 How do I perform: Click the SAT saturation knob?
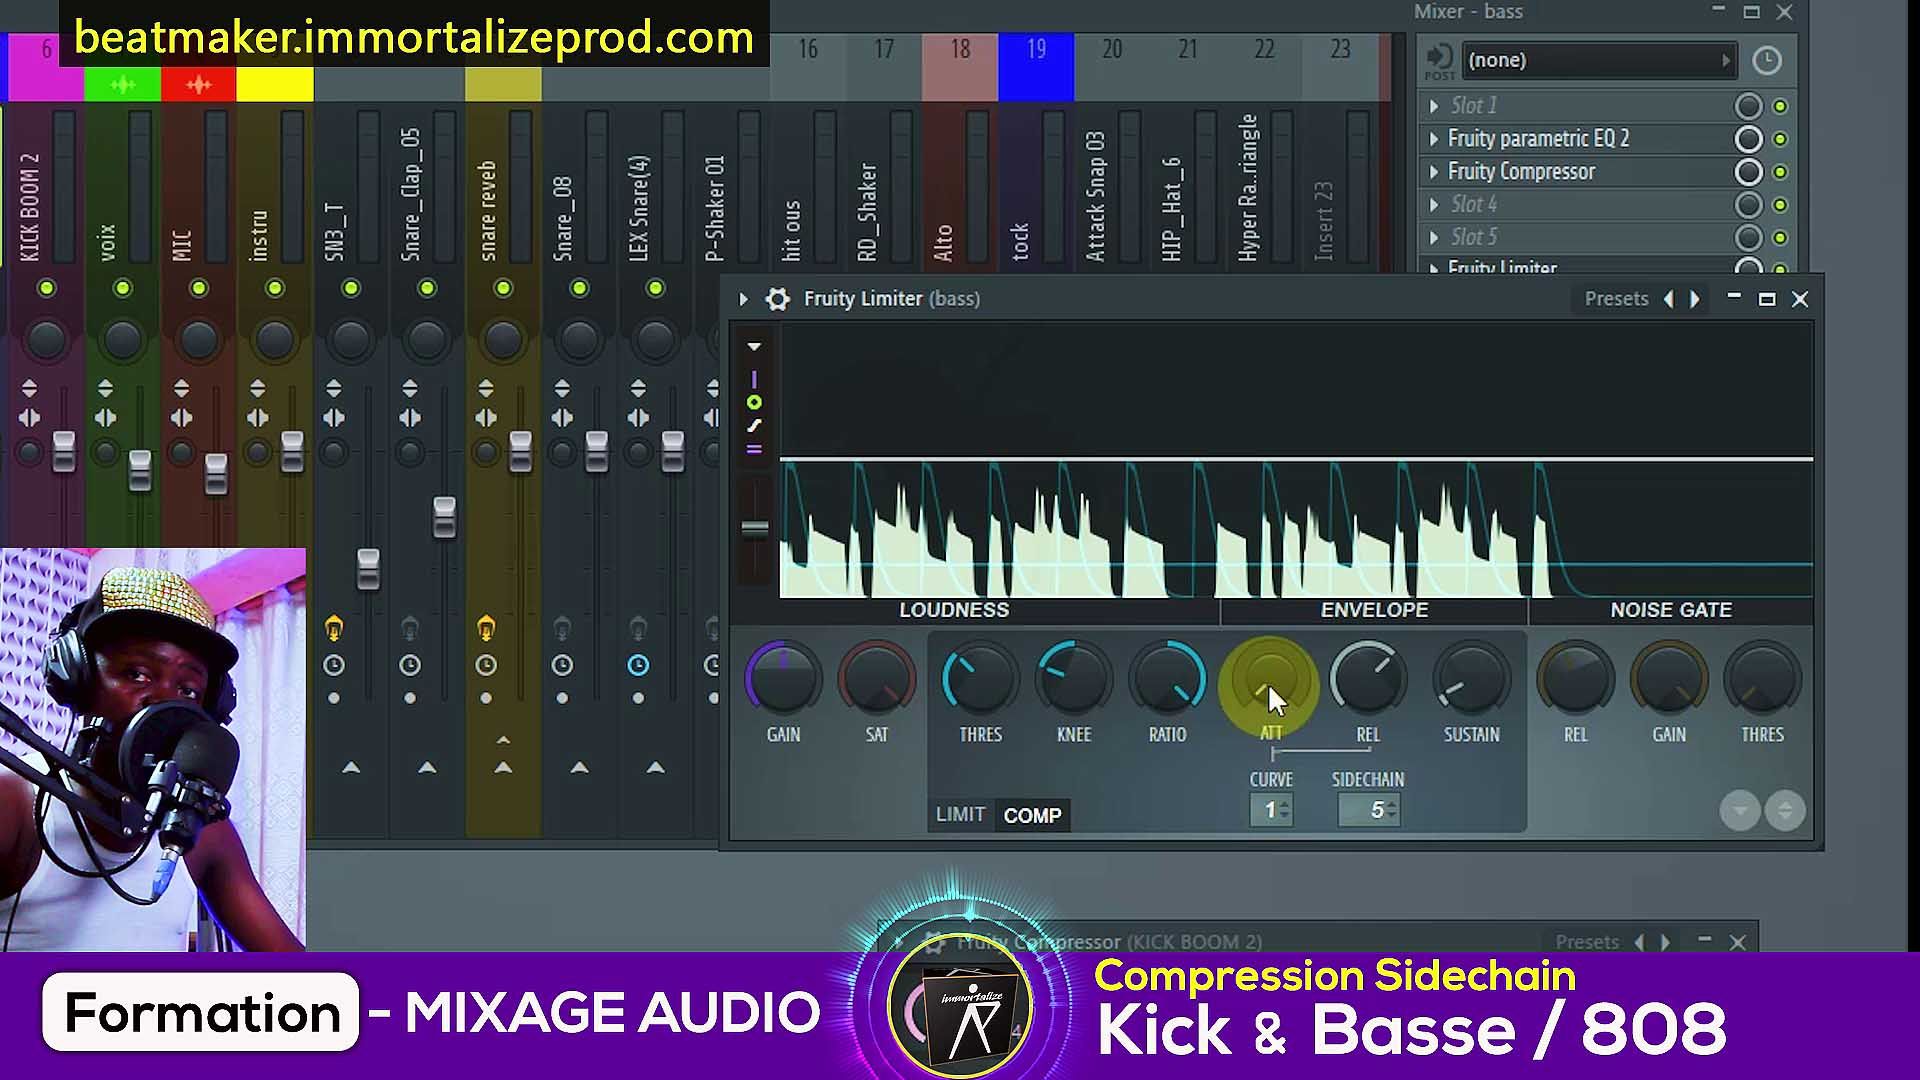(x=876, y=680)
